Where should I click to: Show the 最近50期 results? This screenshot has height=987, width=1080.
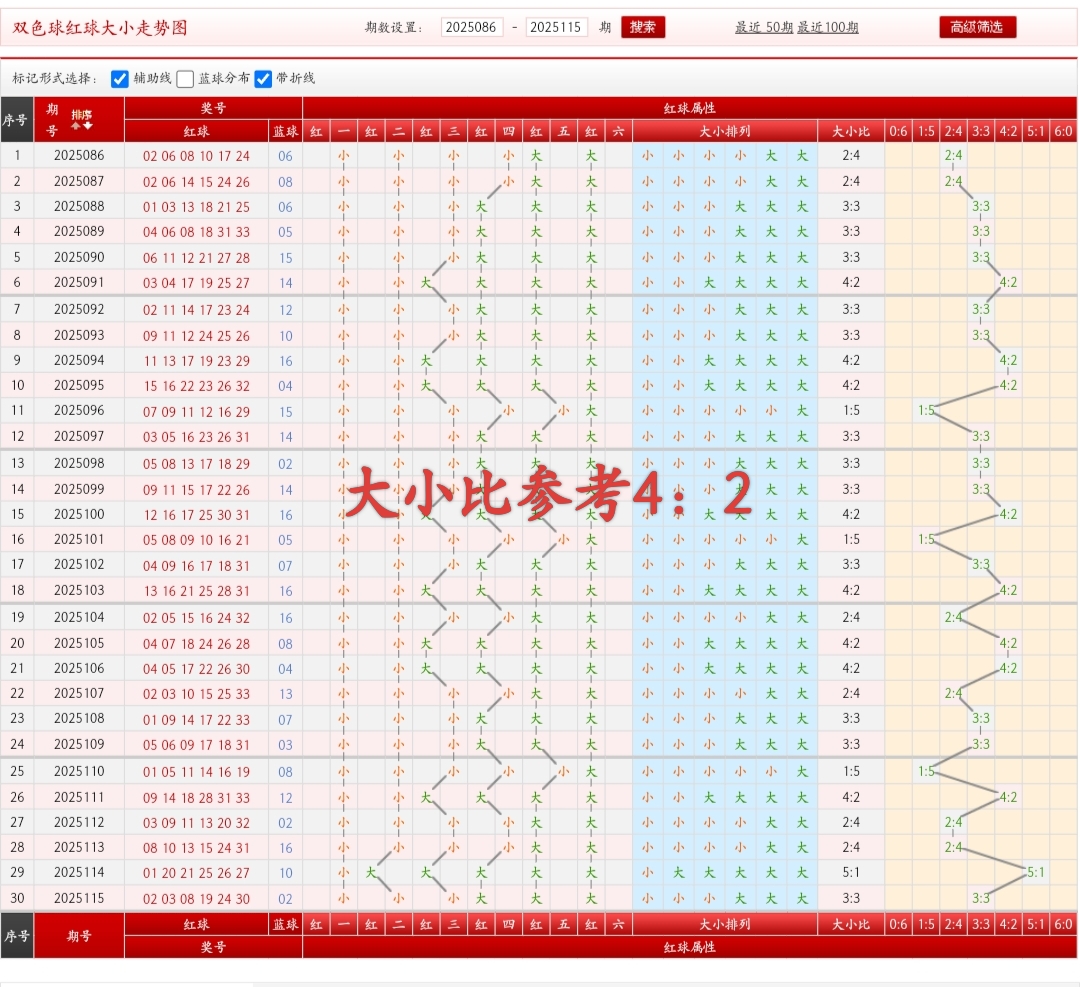pos(764,28)
